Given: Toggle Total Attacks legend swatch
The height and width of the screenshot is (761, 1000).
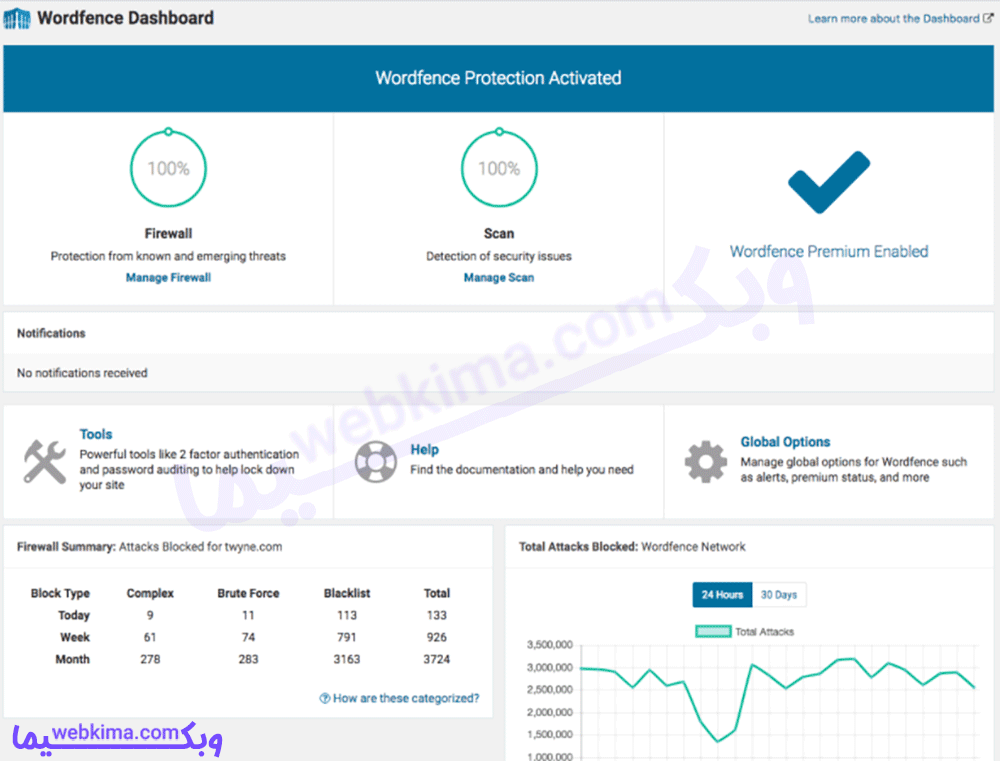Looking at the screenshot, I should click(713, 632).
